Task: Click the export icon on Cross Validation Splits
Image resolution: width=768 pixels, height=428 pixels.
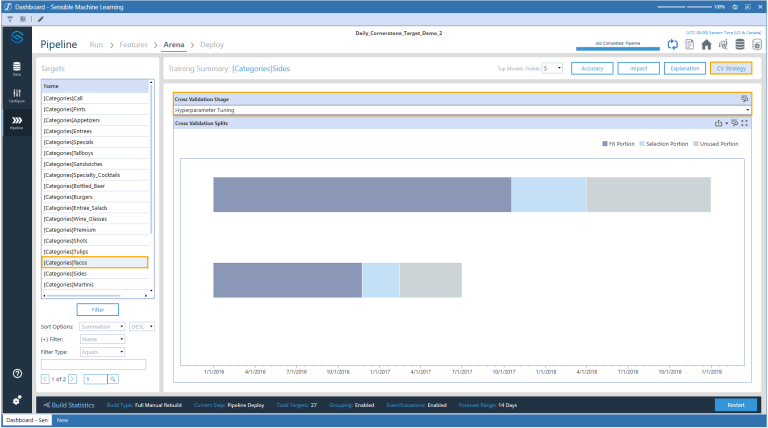Action: coord(719,123)
